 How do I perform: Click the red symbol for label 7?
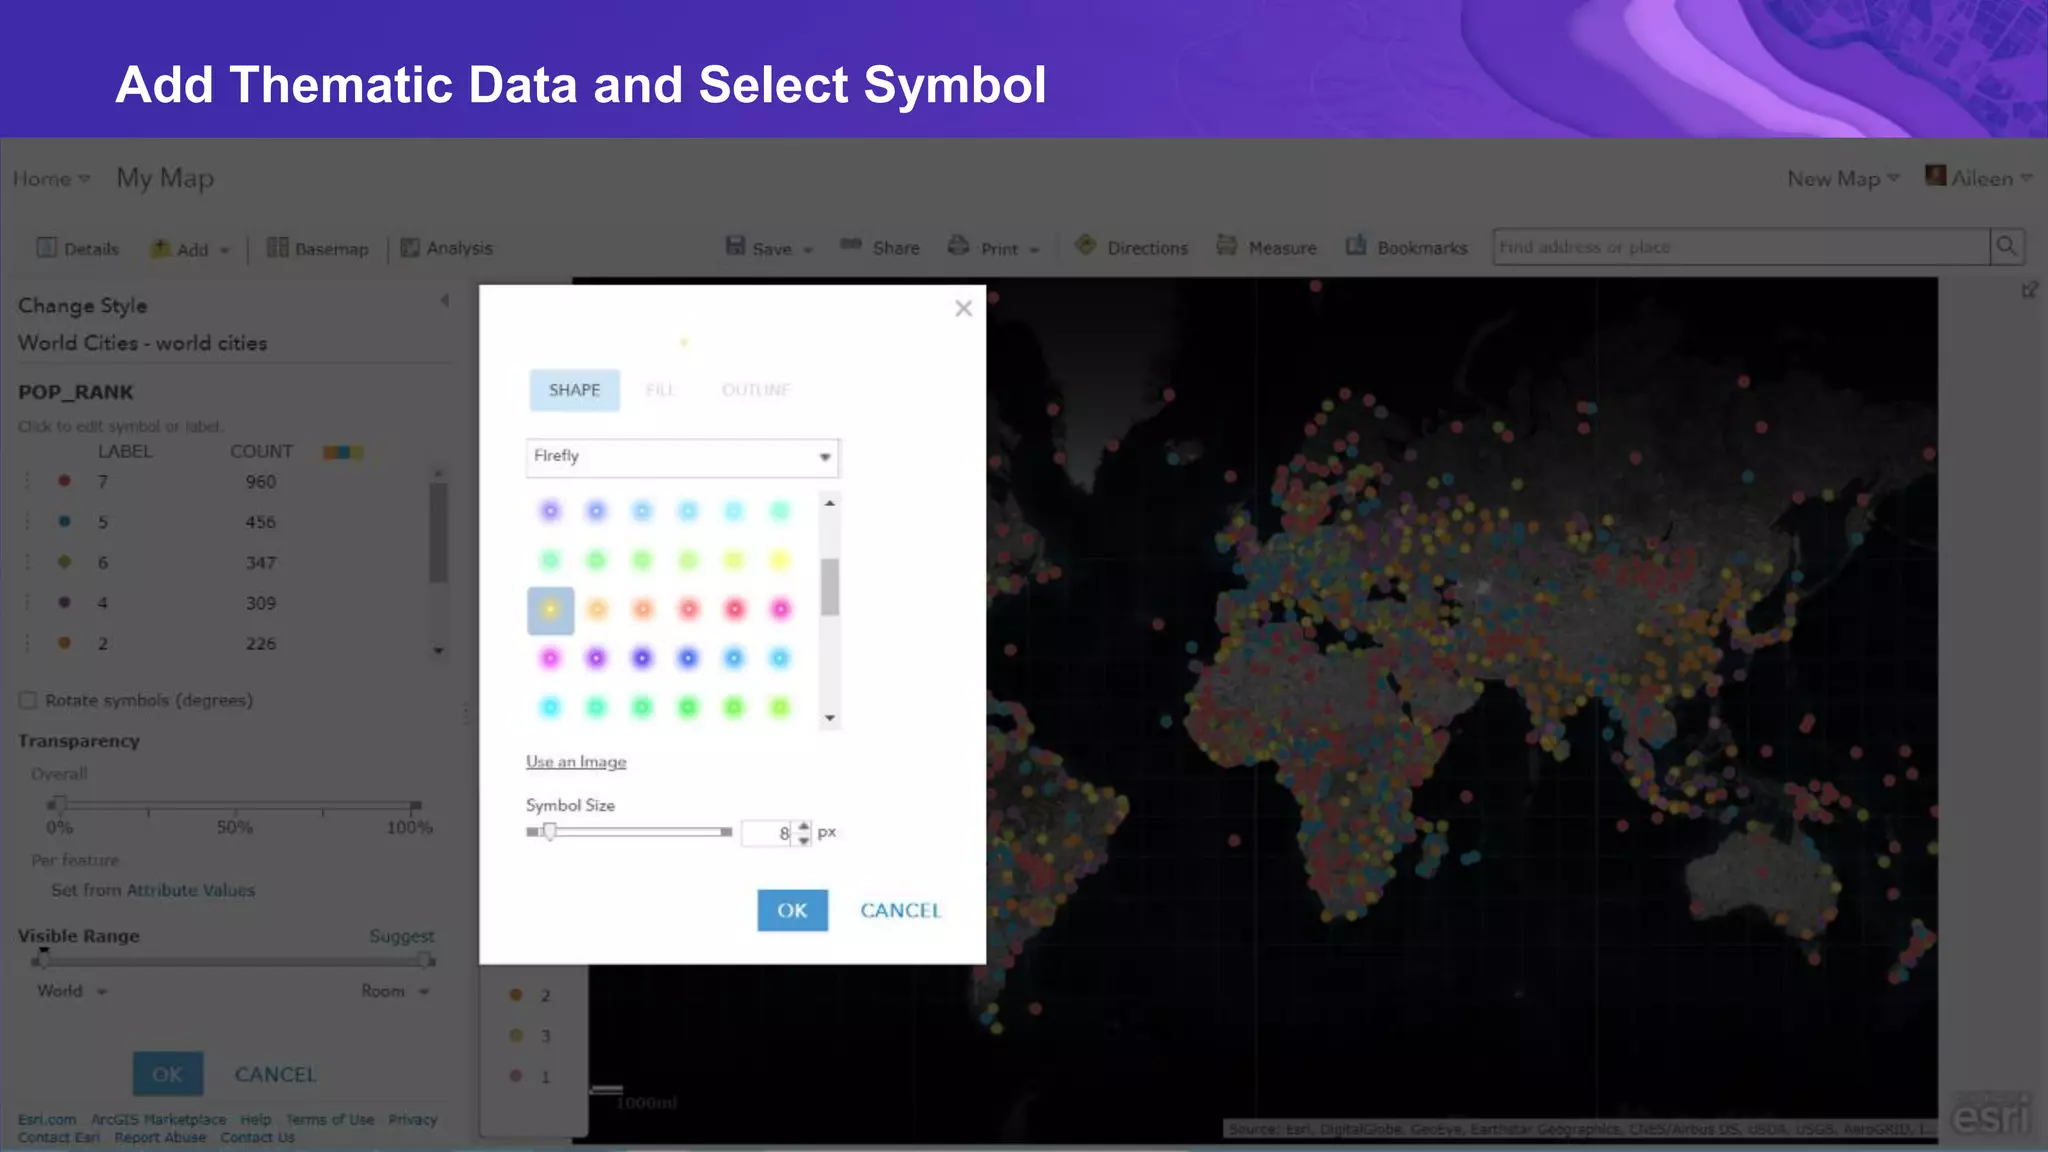(x=64, y=481)
